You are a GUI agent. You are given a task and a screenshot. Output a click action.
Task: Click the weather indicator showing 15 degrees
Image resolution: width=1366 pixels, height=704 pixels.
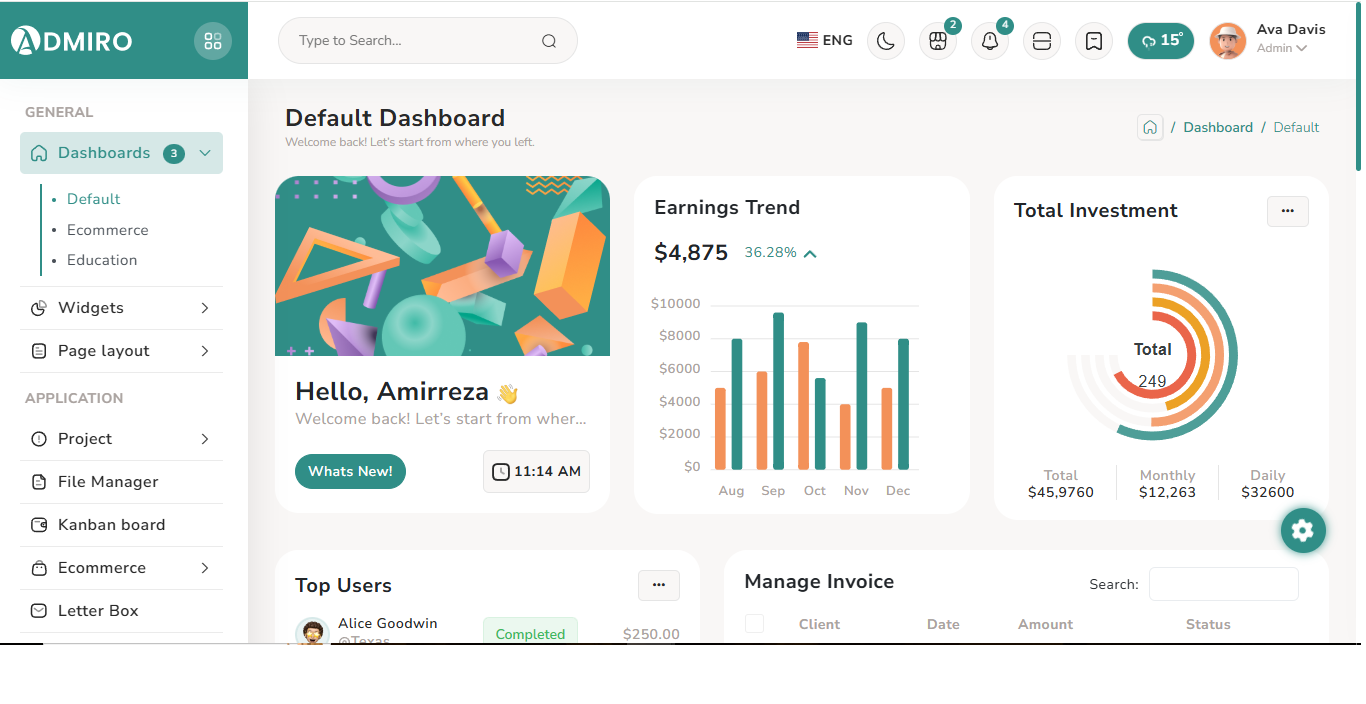point(1160,41)
